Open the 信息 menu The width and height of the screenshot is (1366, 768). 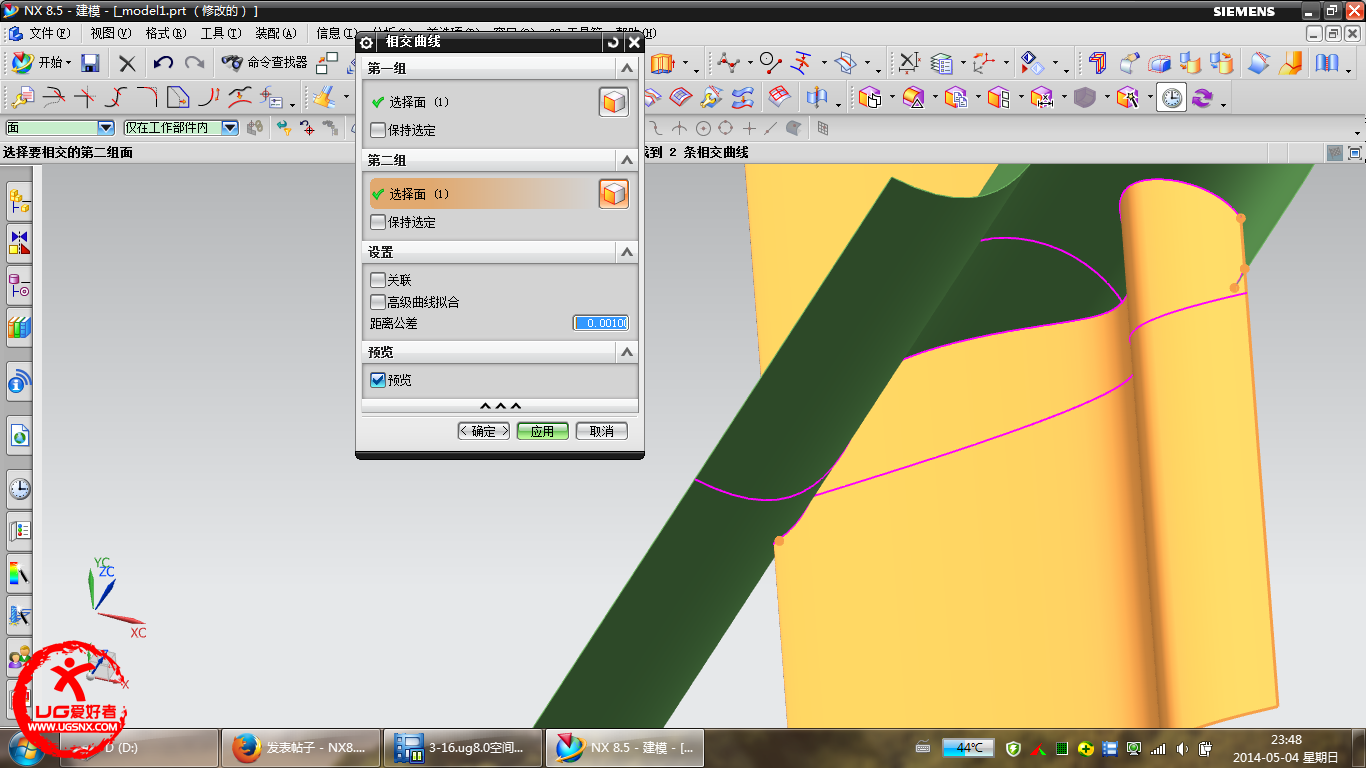(335, 33)
